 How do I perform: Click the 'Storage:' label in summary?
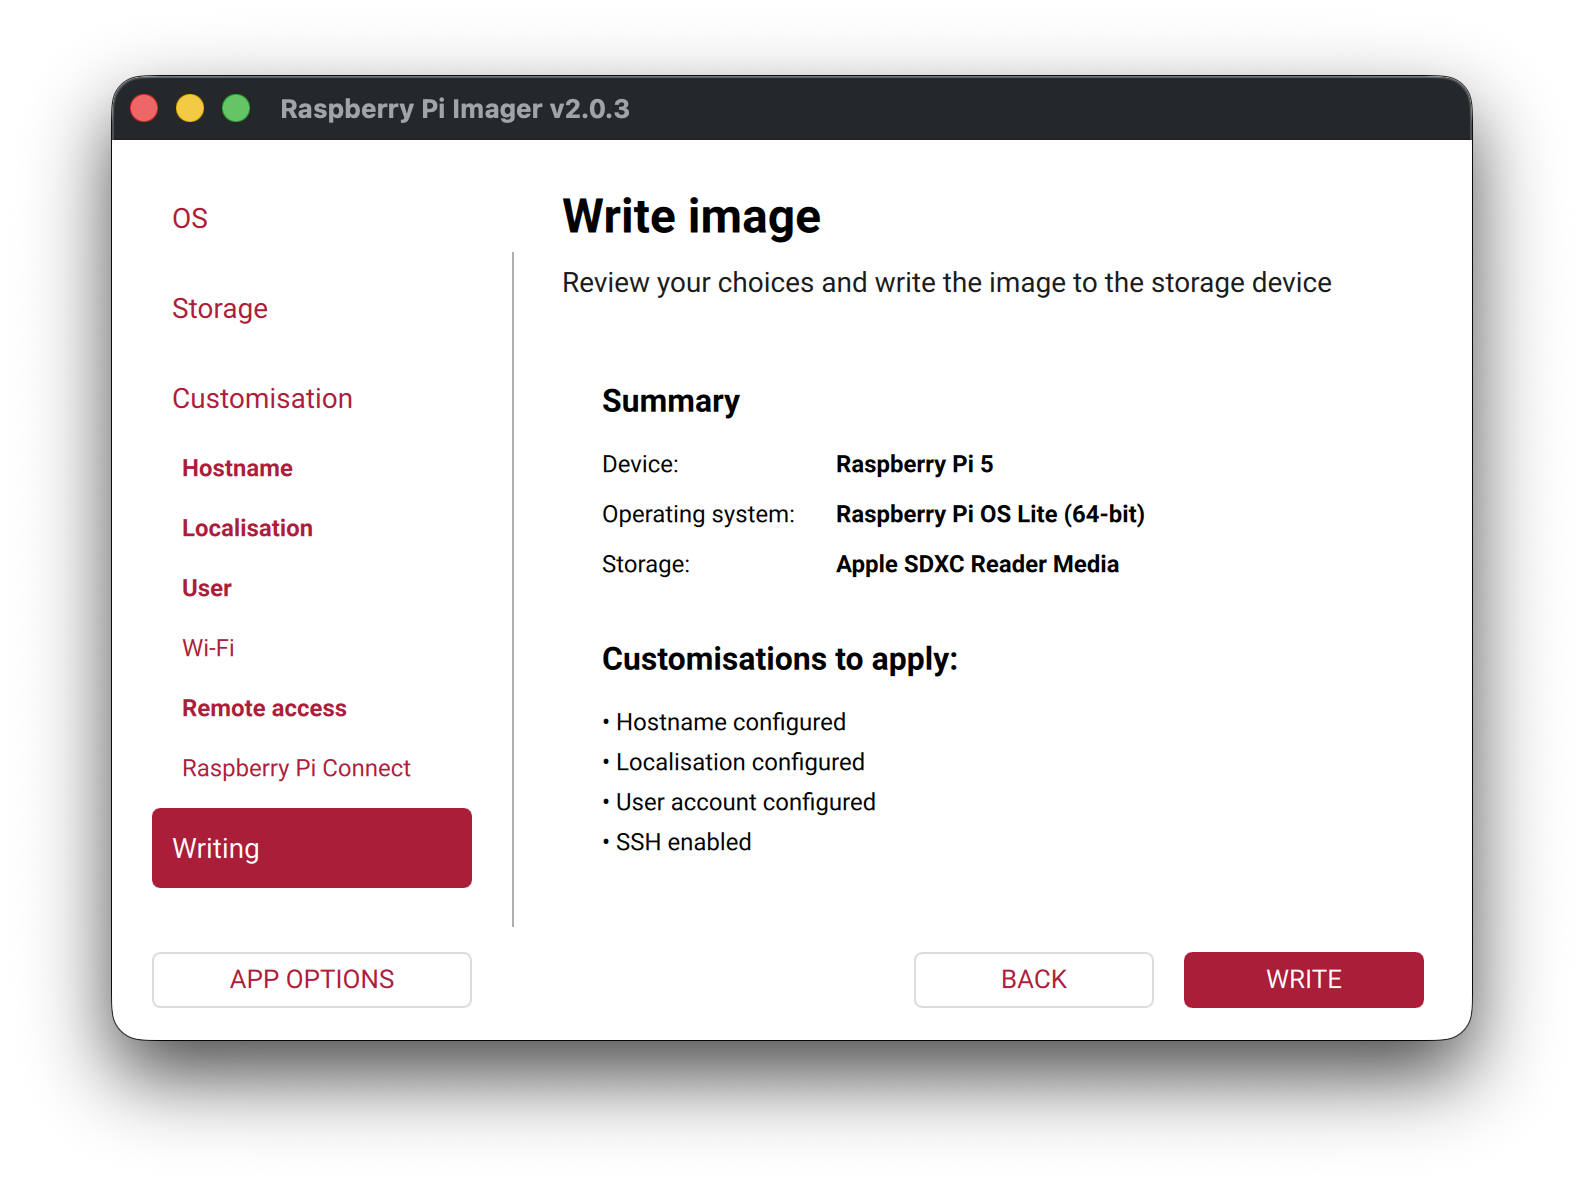646,564
